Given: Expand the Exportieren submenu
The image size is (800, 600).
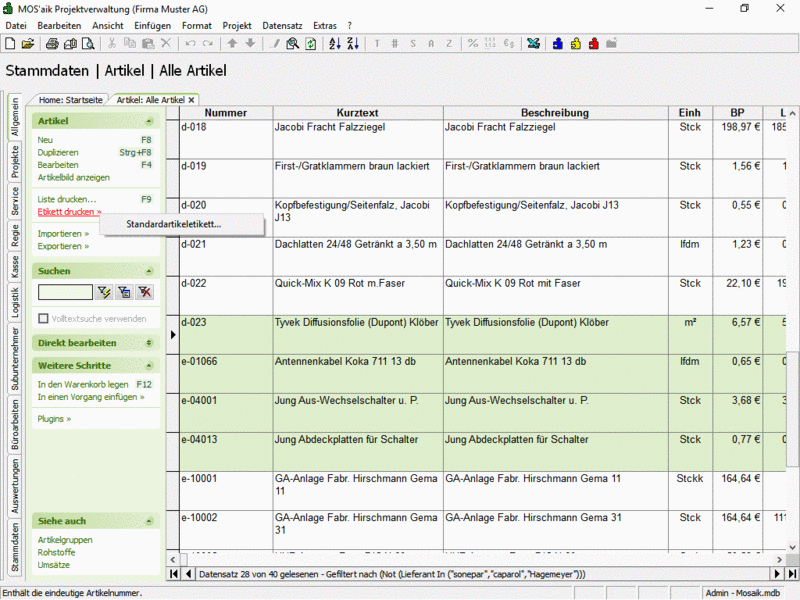Looking at the screenshot, I should (x=63, y=246).
